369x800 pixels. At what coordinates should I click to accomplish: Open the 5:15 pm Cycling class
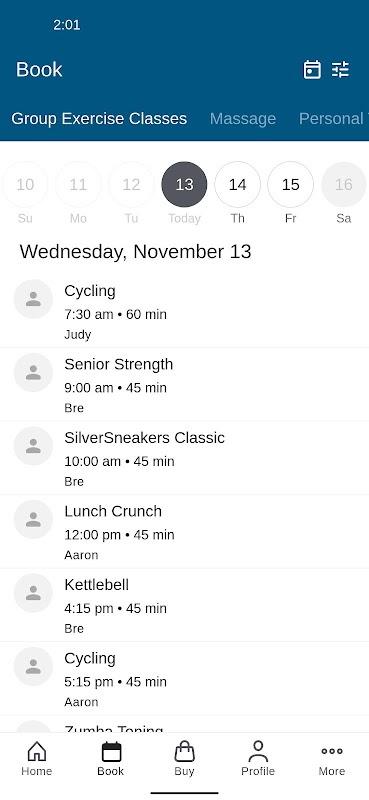point(184,679)
